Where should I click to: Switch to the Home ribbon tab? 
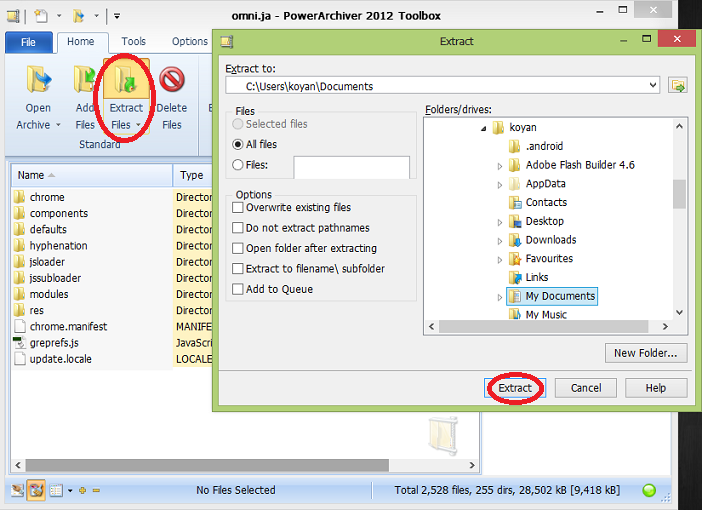point(81,42)
